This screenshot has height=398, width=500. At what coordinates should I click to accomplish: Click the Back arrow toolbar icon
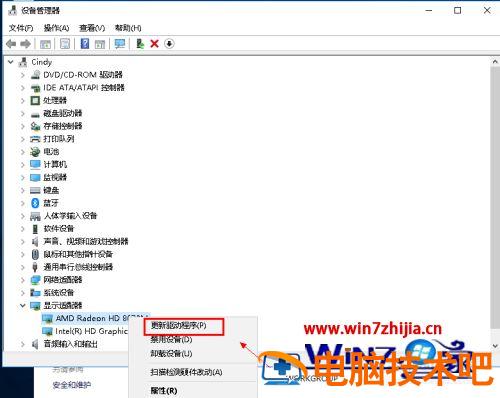pos(11,44)
